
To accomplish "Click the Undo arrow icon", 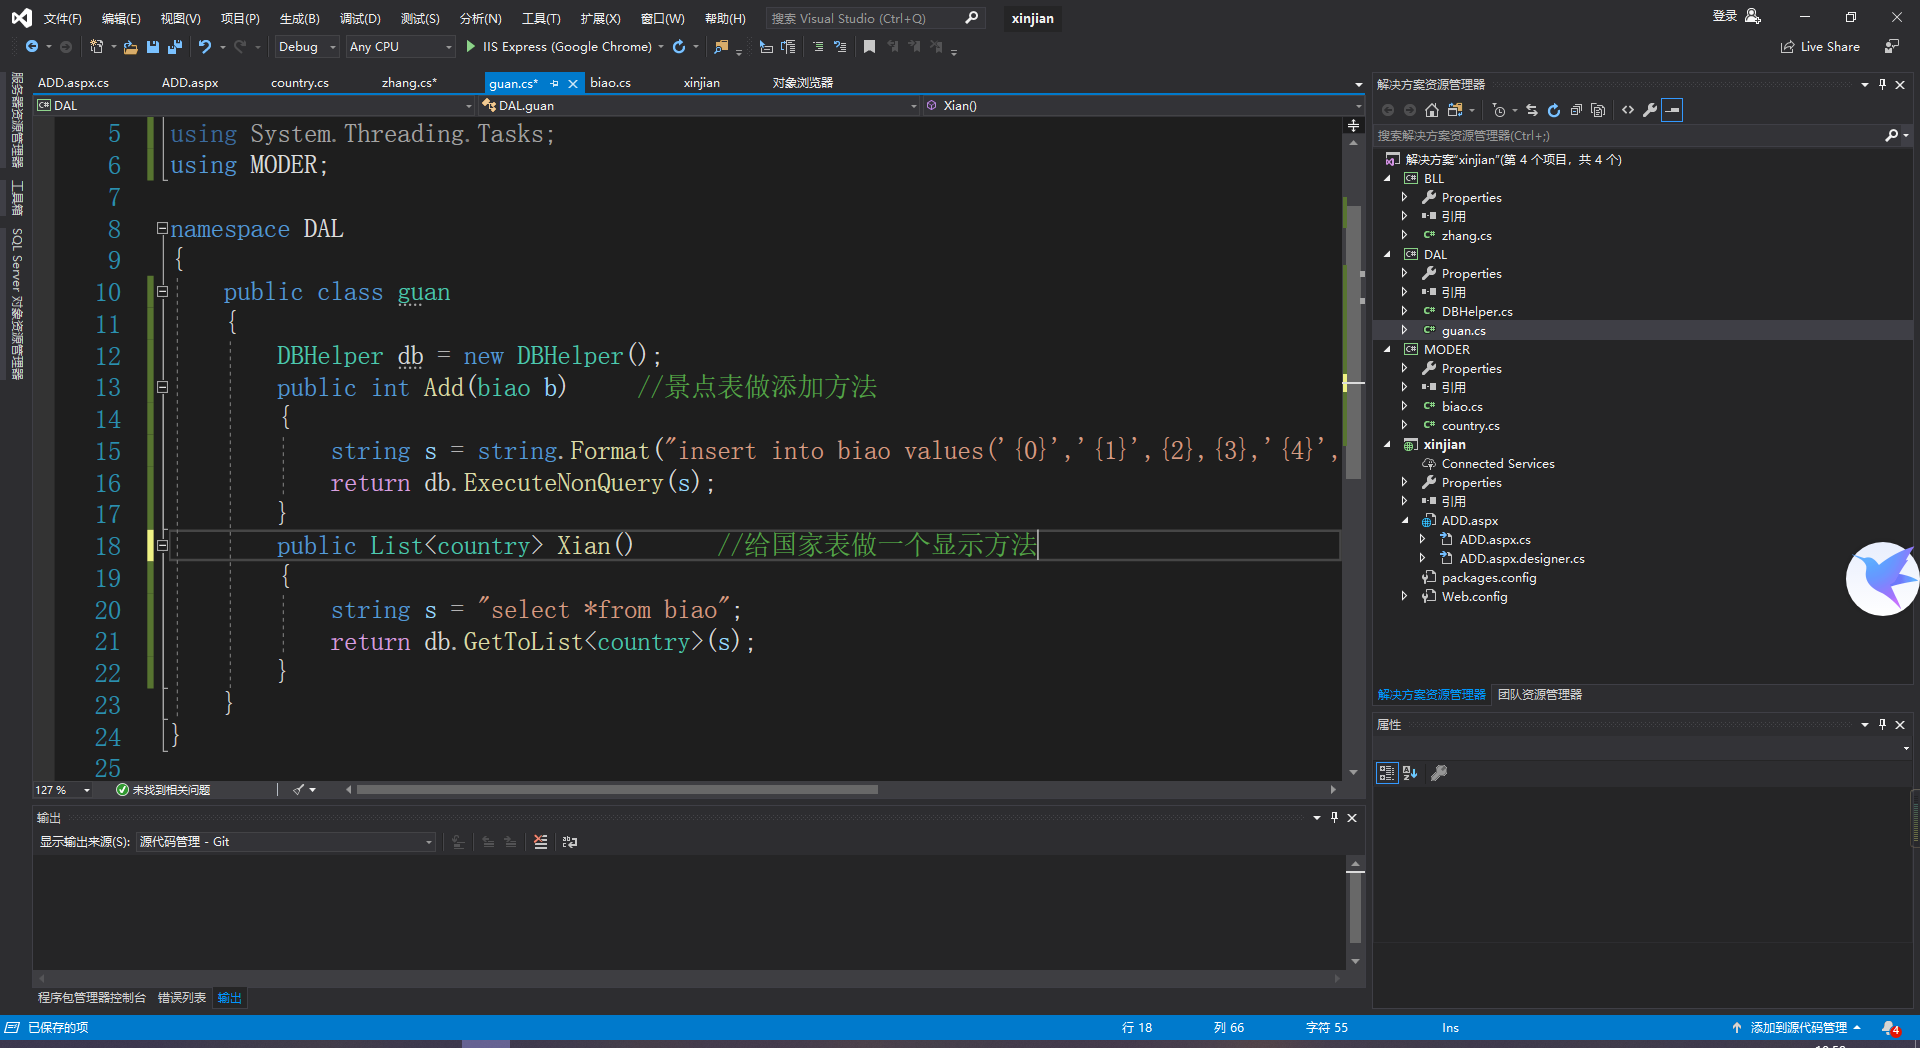I will (204, 47).
